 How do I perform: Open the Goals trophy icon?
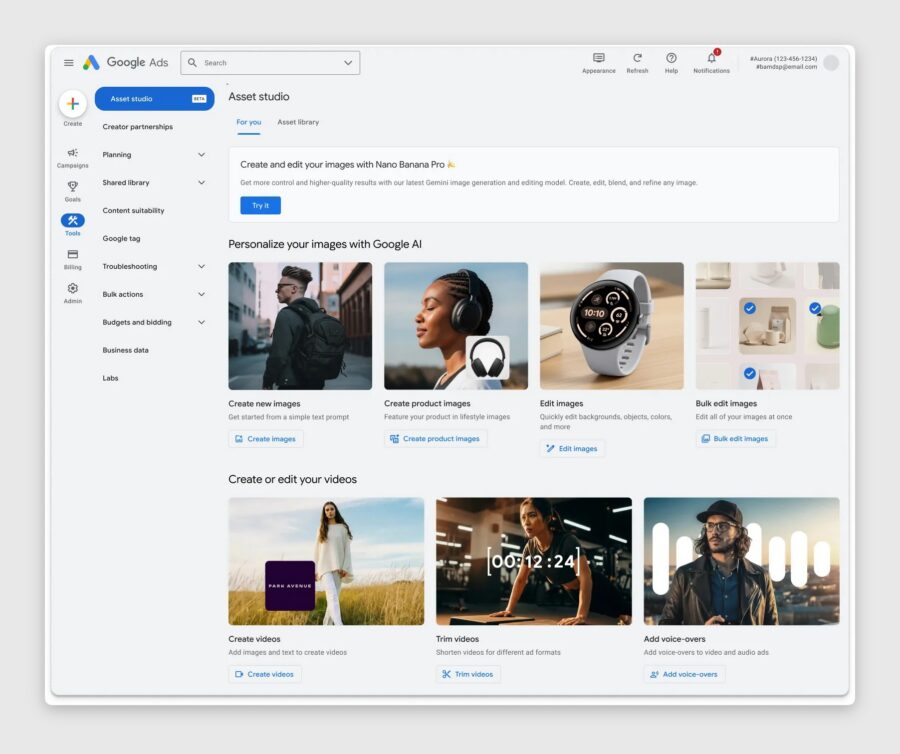pos(72,186)
